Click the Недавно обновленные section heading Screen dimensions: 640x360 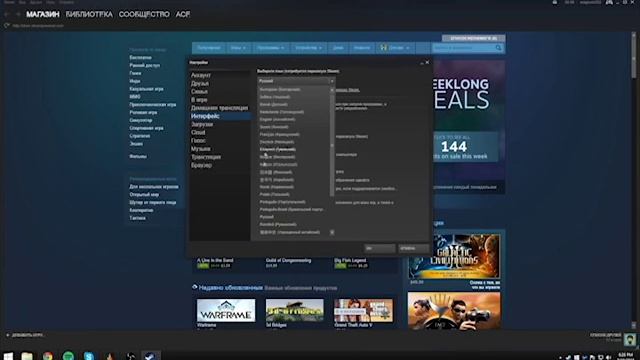coord(231,288)
